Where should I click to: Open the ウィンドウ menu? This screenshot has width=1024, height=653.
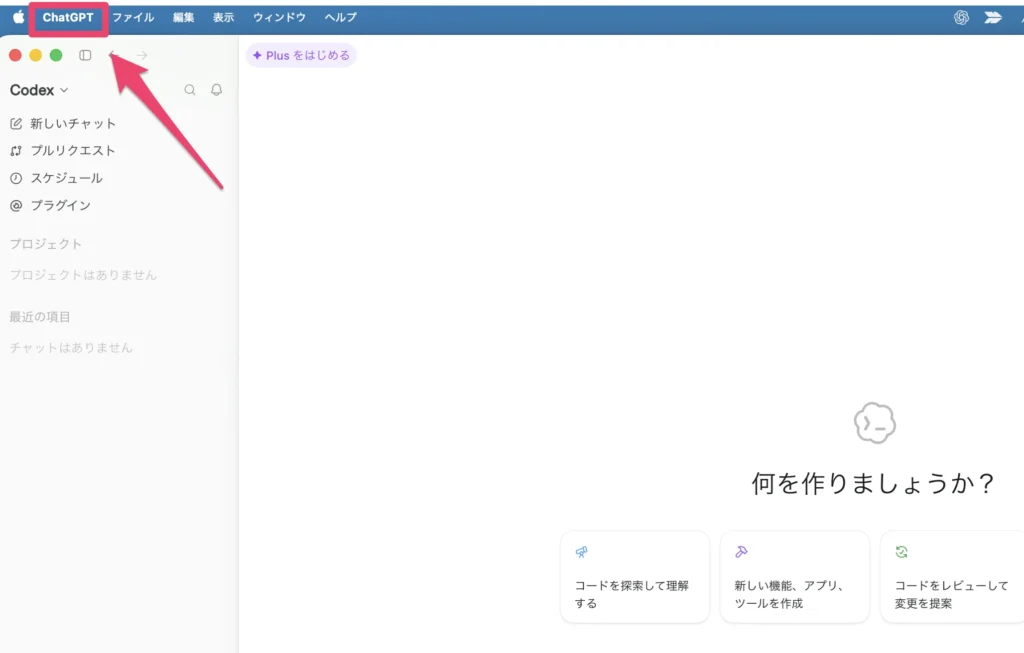pyautogui.click(x=280, y=18)
